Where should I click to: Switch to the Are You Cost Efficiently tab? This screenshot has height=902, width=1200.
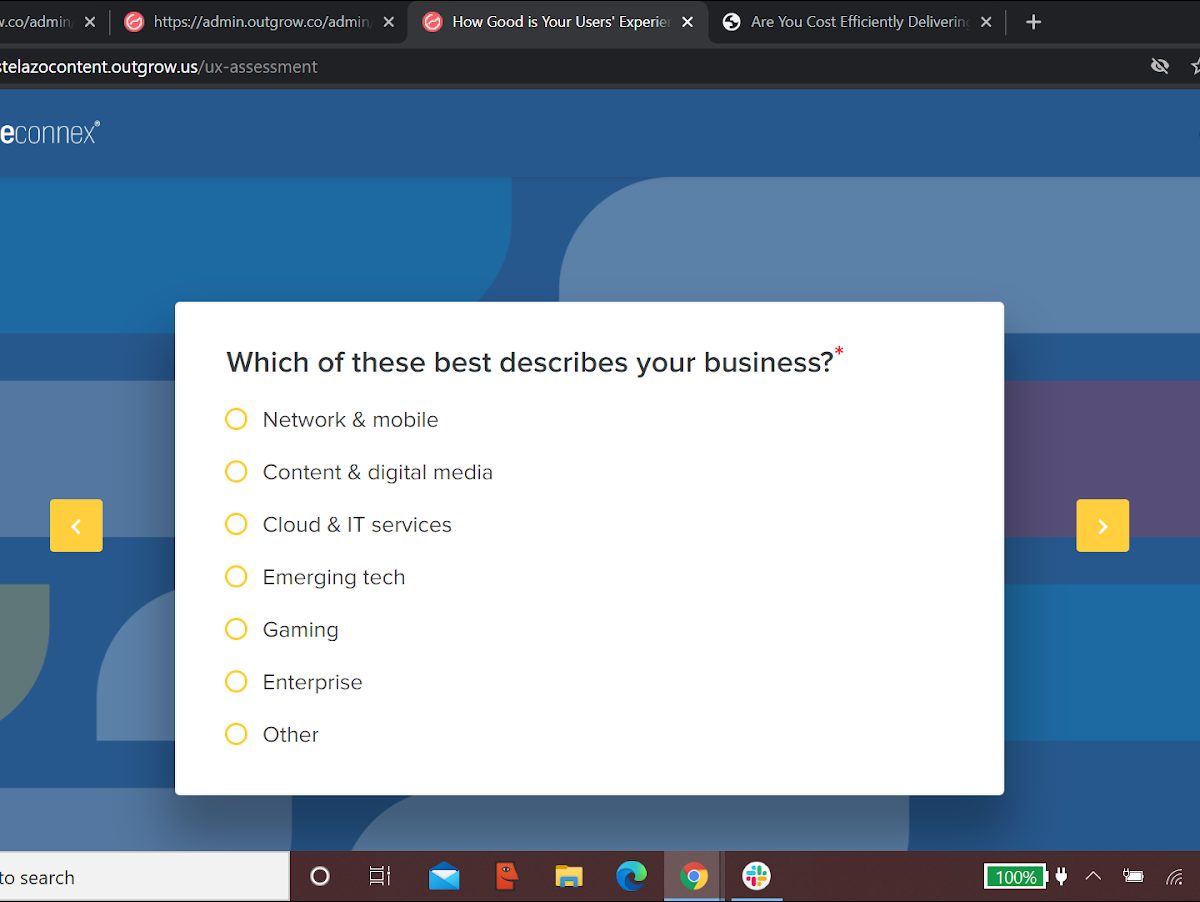pos(858,22)
